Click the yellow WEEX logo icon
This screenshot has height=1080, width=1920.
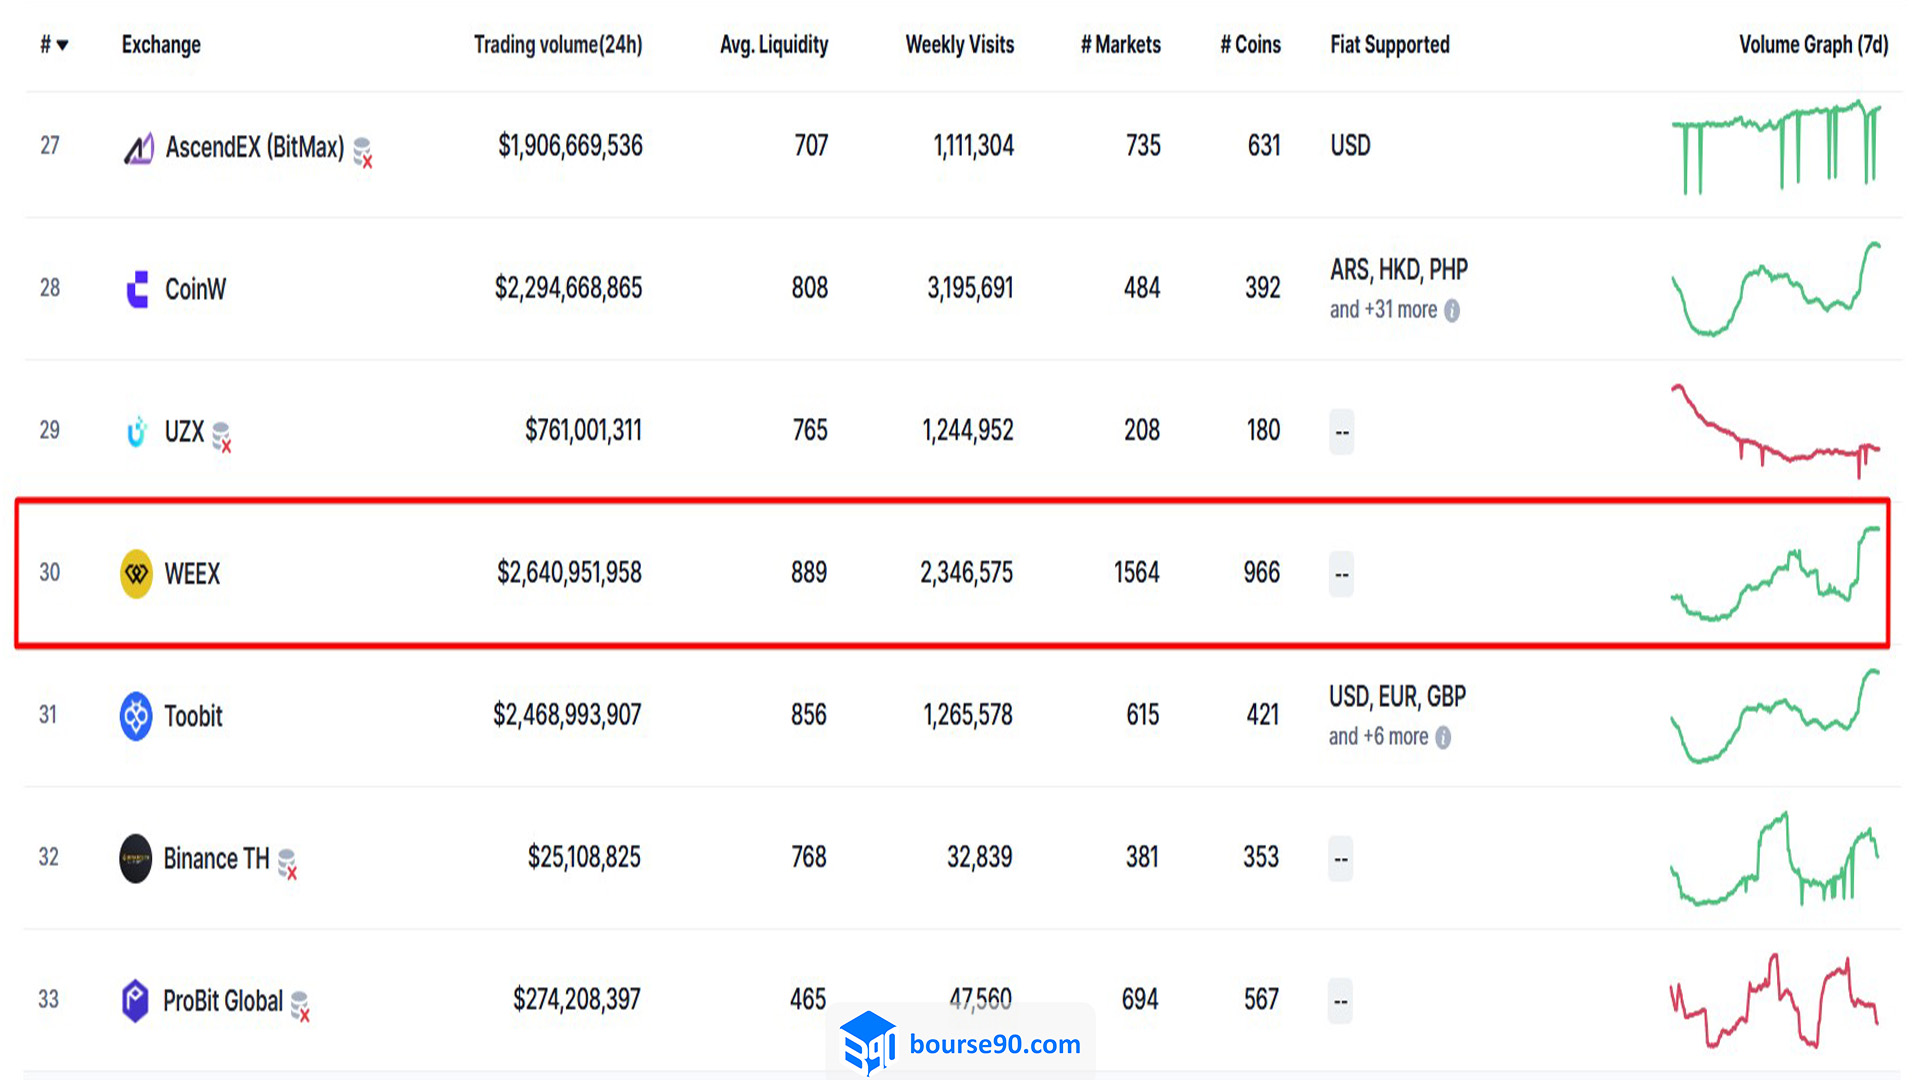point(136,574)
